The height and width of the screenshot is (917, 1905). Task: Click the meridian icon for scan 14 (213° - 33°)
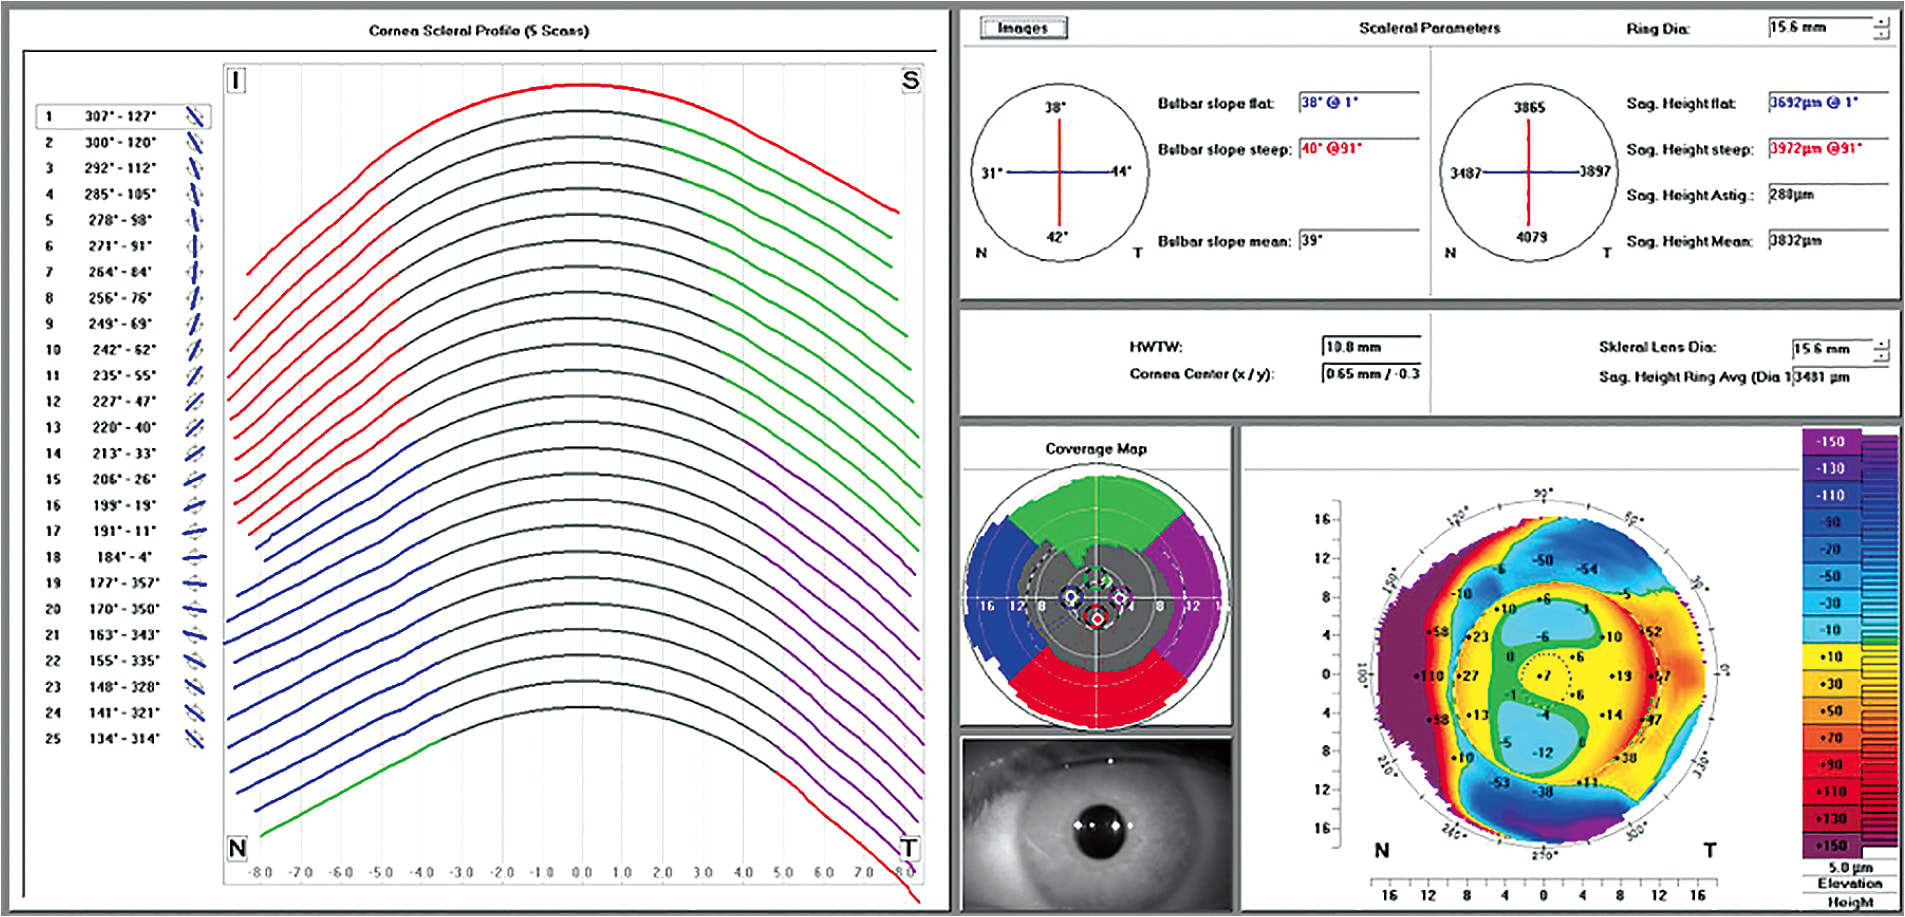point(195,454)
